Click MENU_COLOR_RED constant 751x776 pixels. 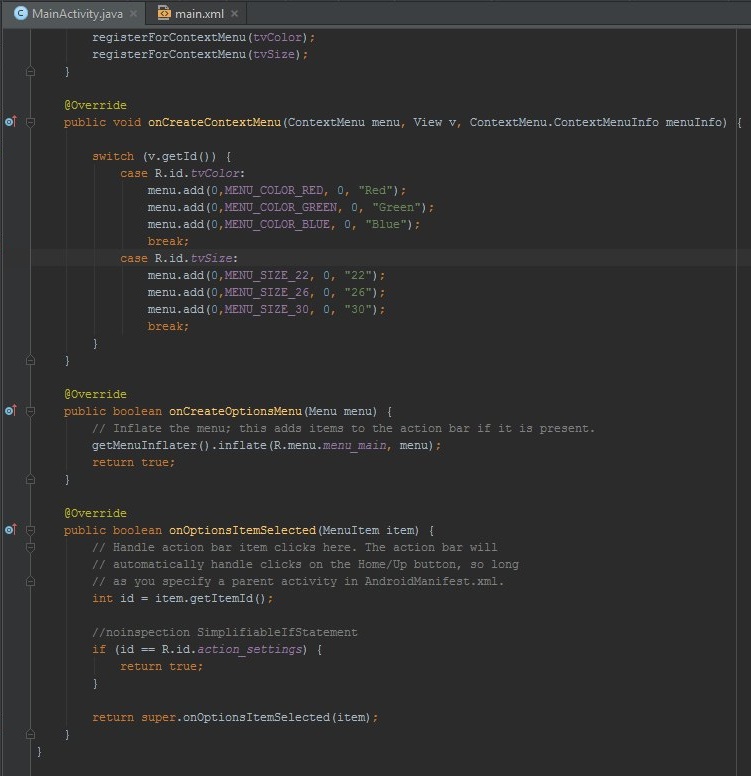tap(274, 190)
